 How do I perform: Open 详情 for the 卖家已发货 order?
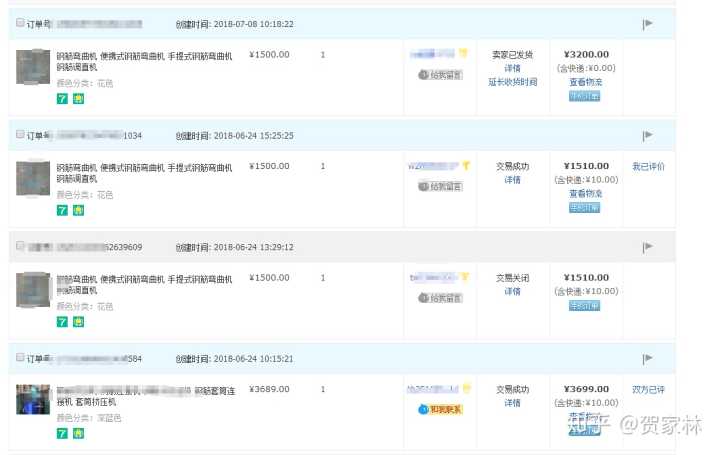(x=512, y=68)
